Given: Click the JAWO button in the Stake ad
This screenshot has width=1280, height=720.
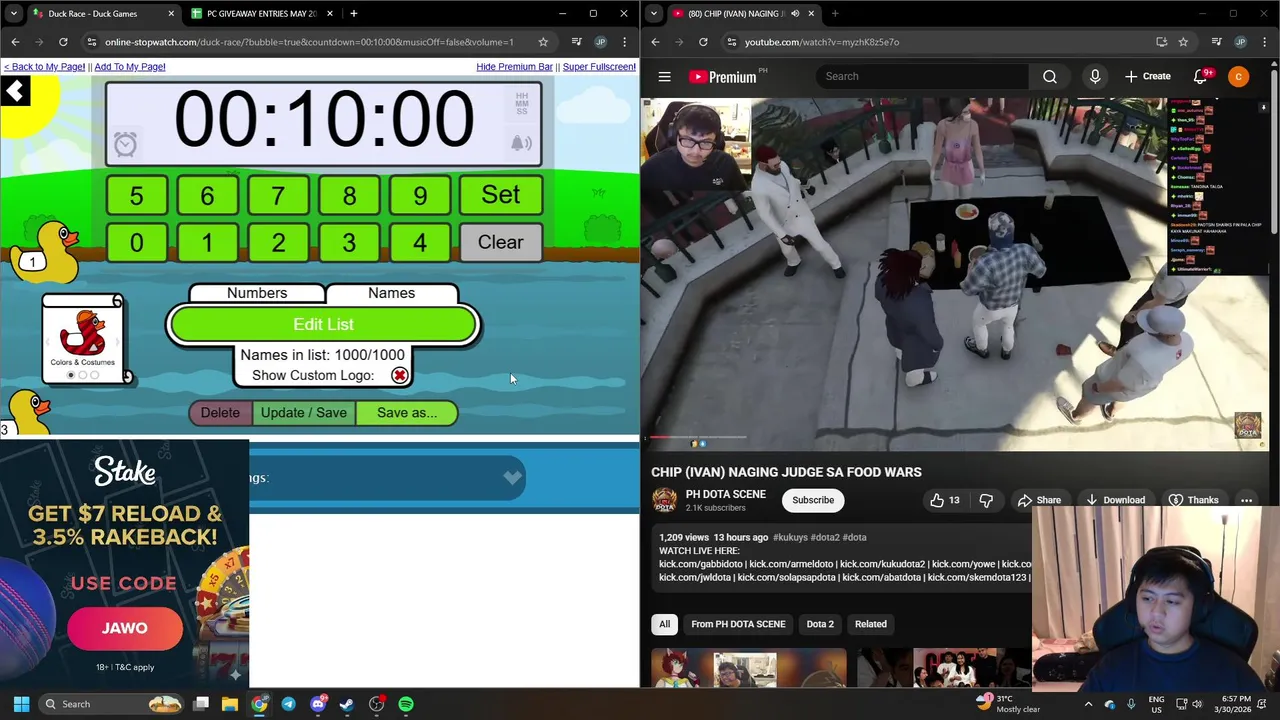Looking at the screenshot, I should point(125,628).
